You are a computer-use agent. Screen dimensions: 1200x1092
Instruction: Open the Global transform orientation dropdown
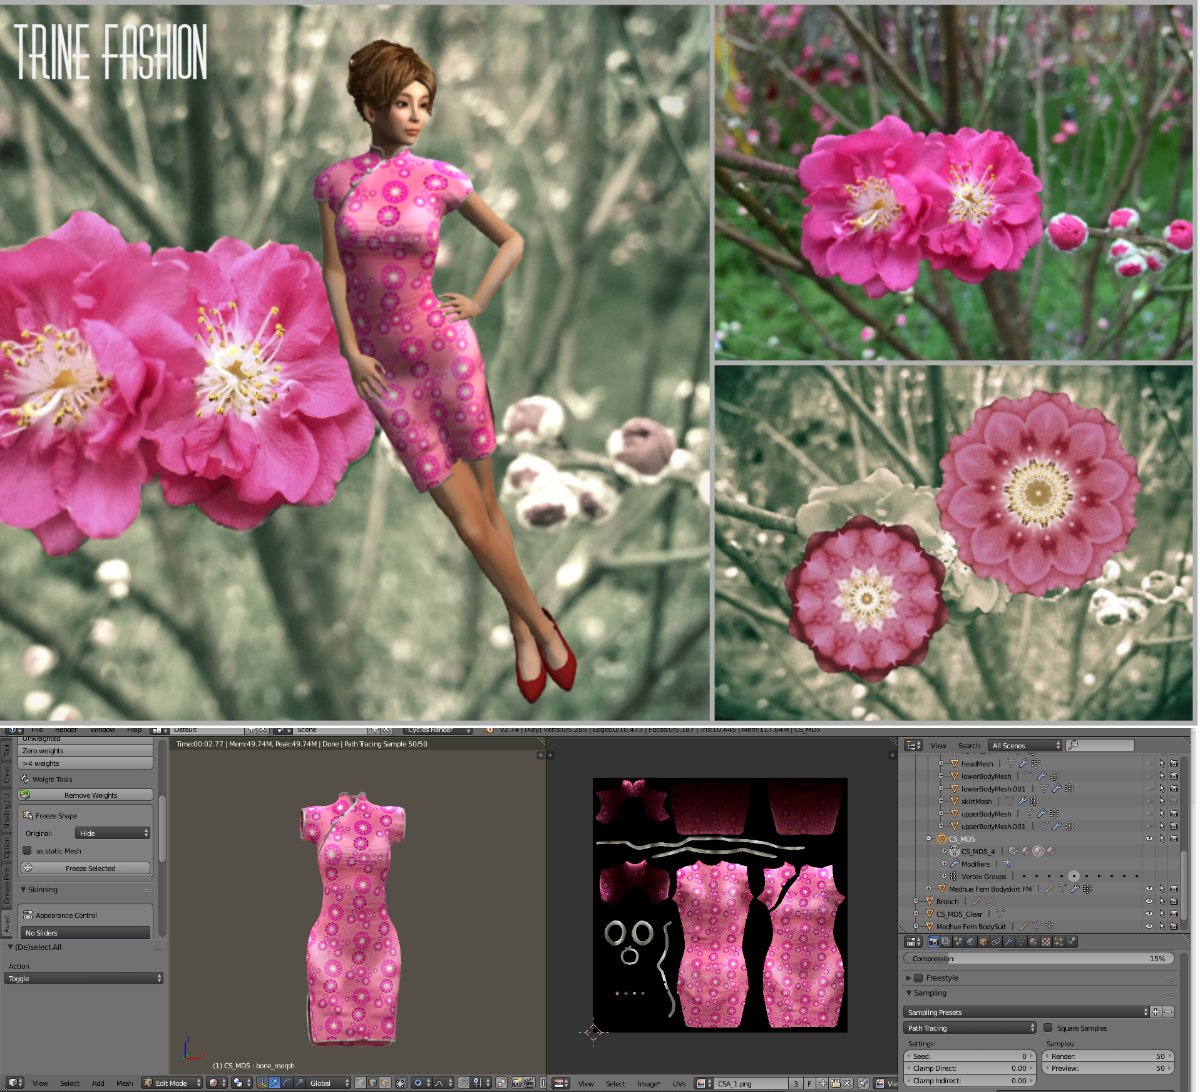(x=327, y=1083)
